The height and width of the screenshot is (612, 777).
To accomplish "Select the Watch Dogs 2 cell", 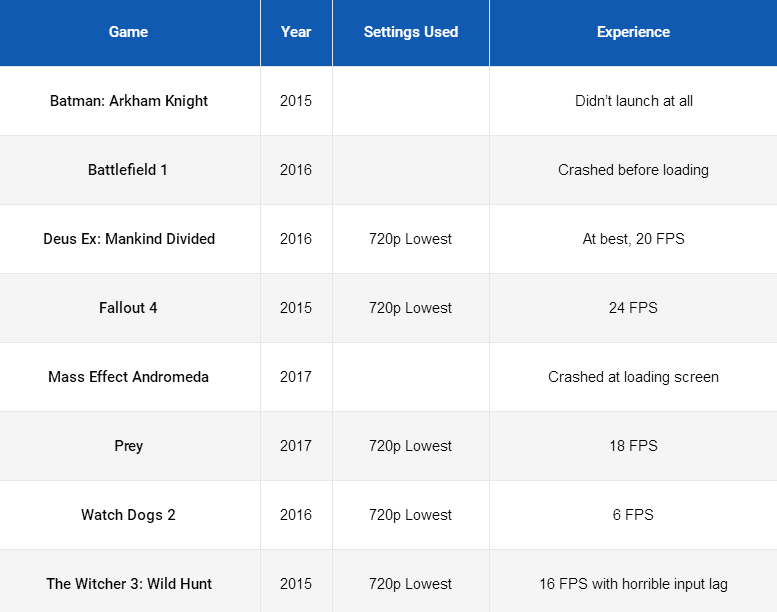I will 128,515.
